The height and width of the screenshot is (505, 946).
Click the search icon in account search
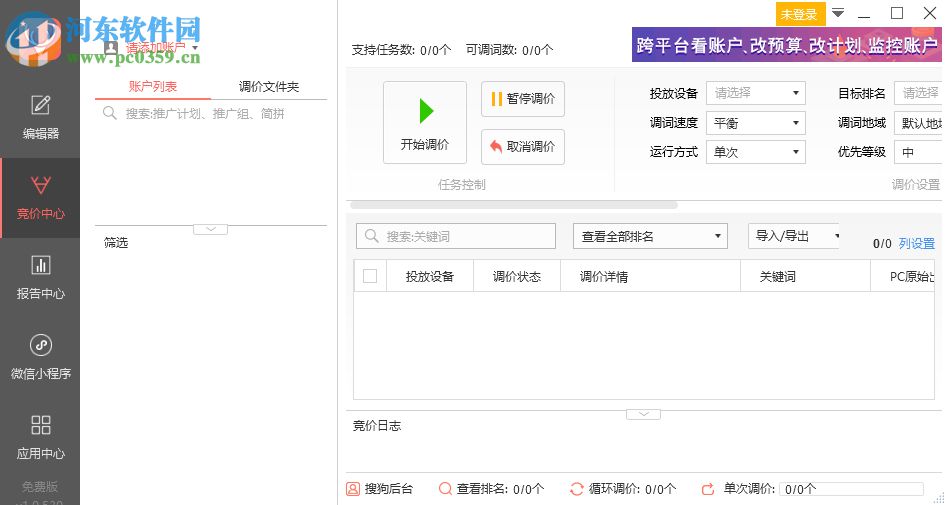[x=109, y=113]
